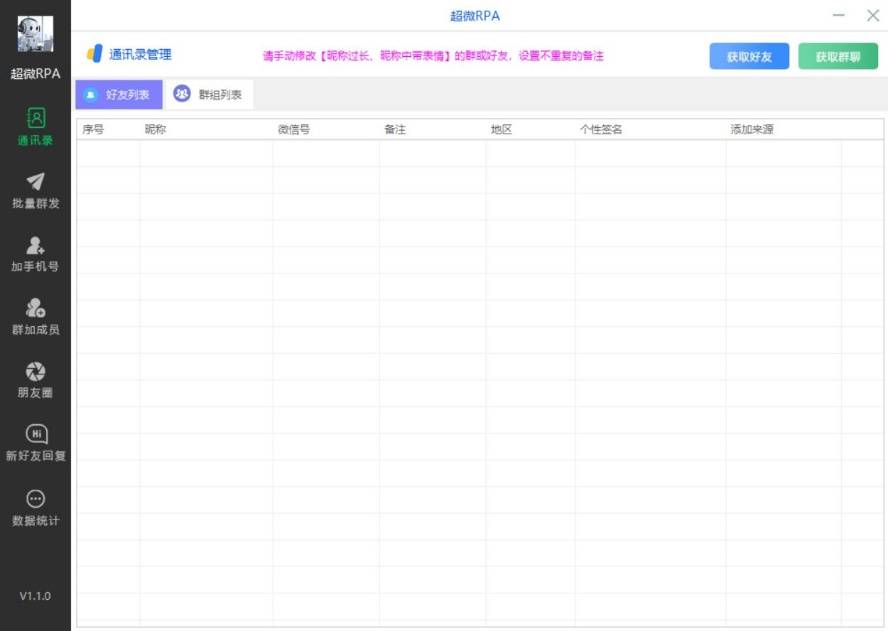Click the 获取群聊 button
This screenshot has width=888, height=631.
pos(839,56)
